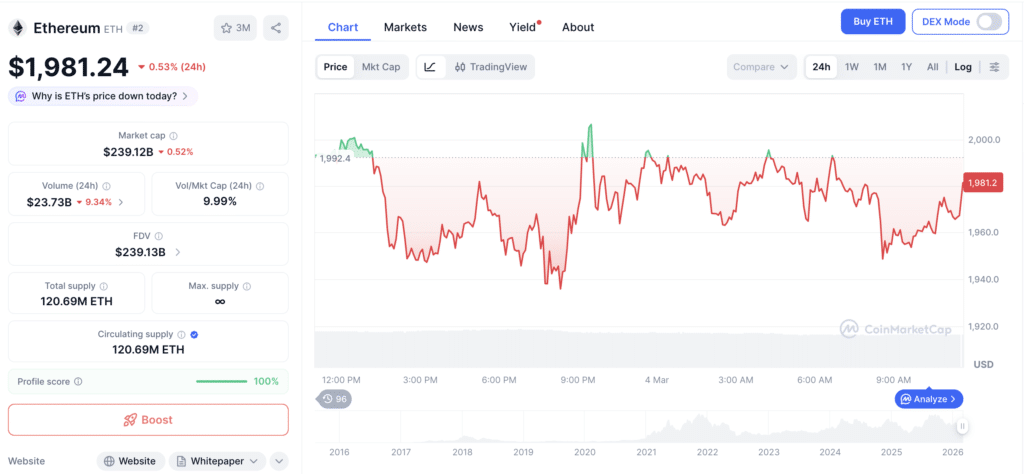Viewport: 1024px width, 474px height.
Task: Expand Volume (24h) details chevron
Action: point(121,202)
